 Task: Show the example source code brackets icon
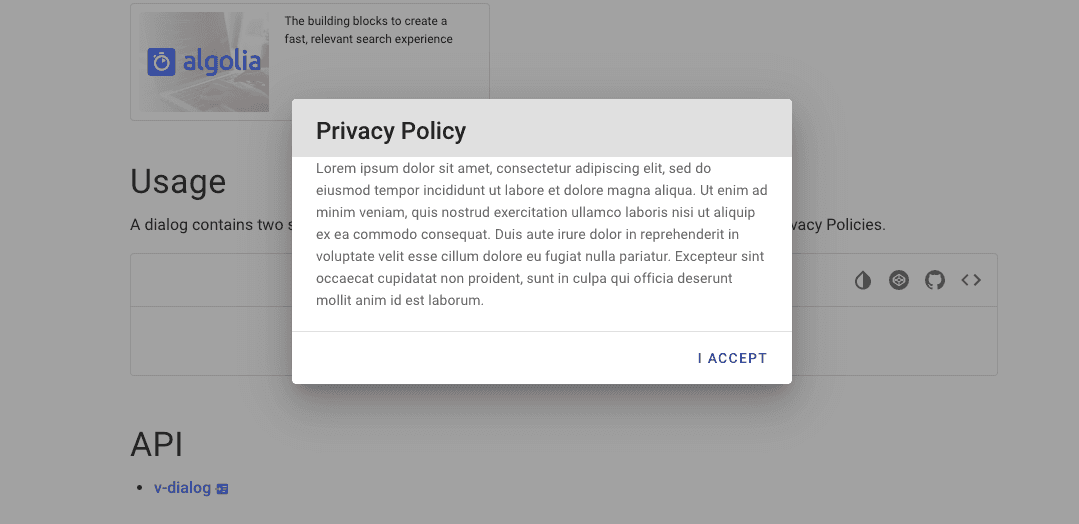971,280
